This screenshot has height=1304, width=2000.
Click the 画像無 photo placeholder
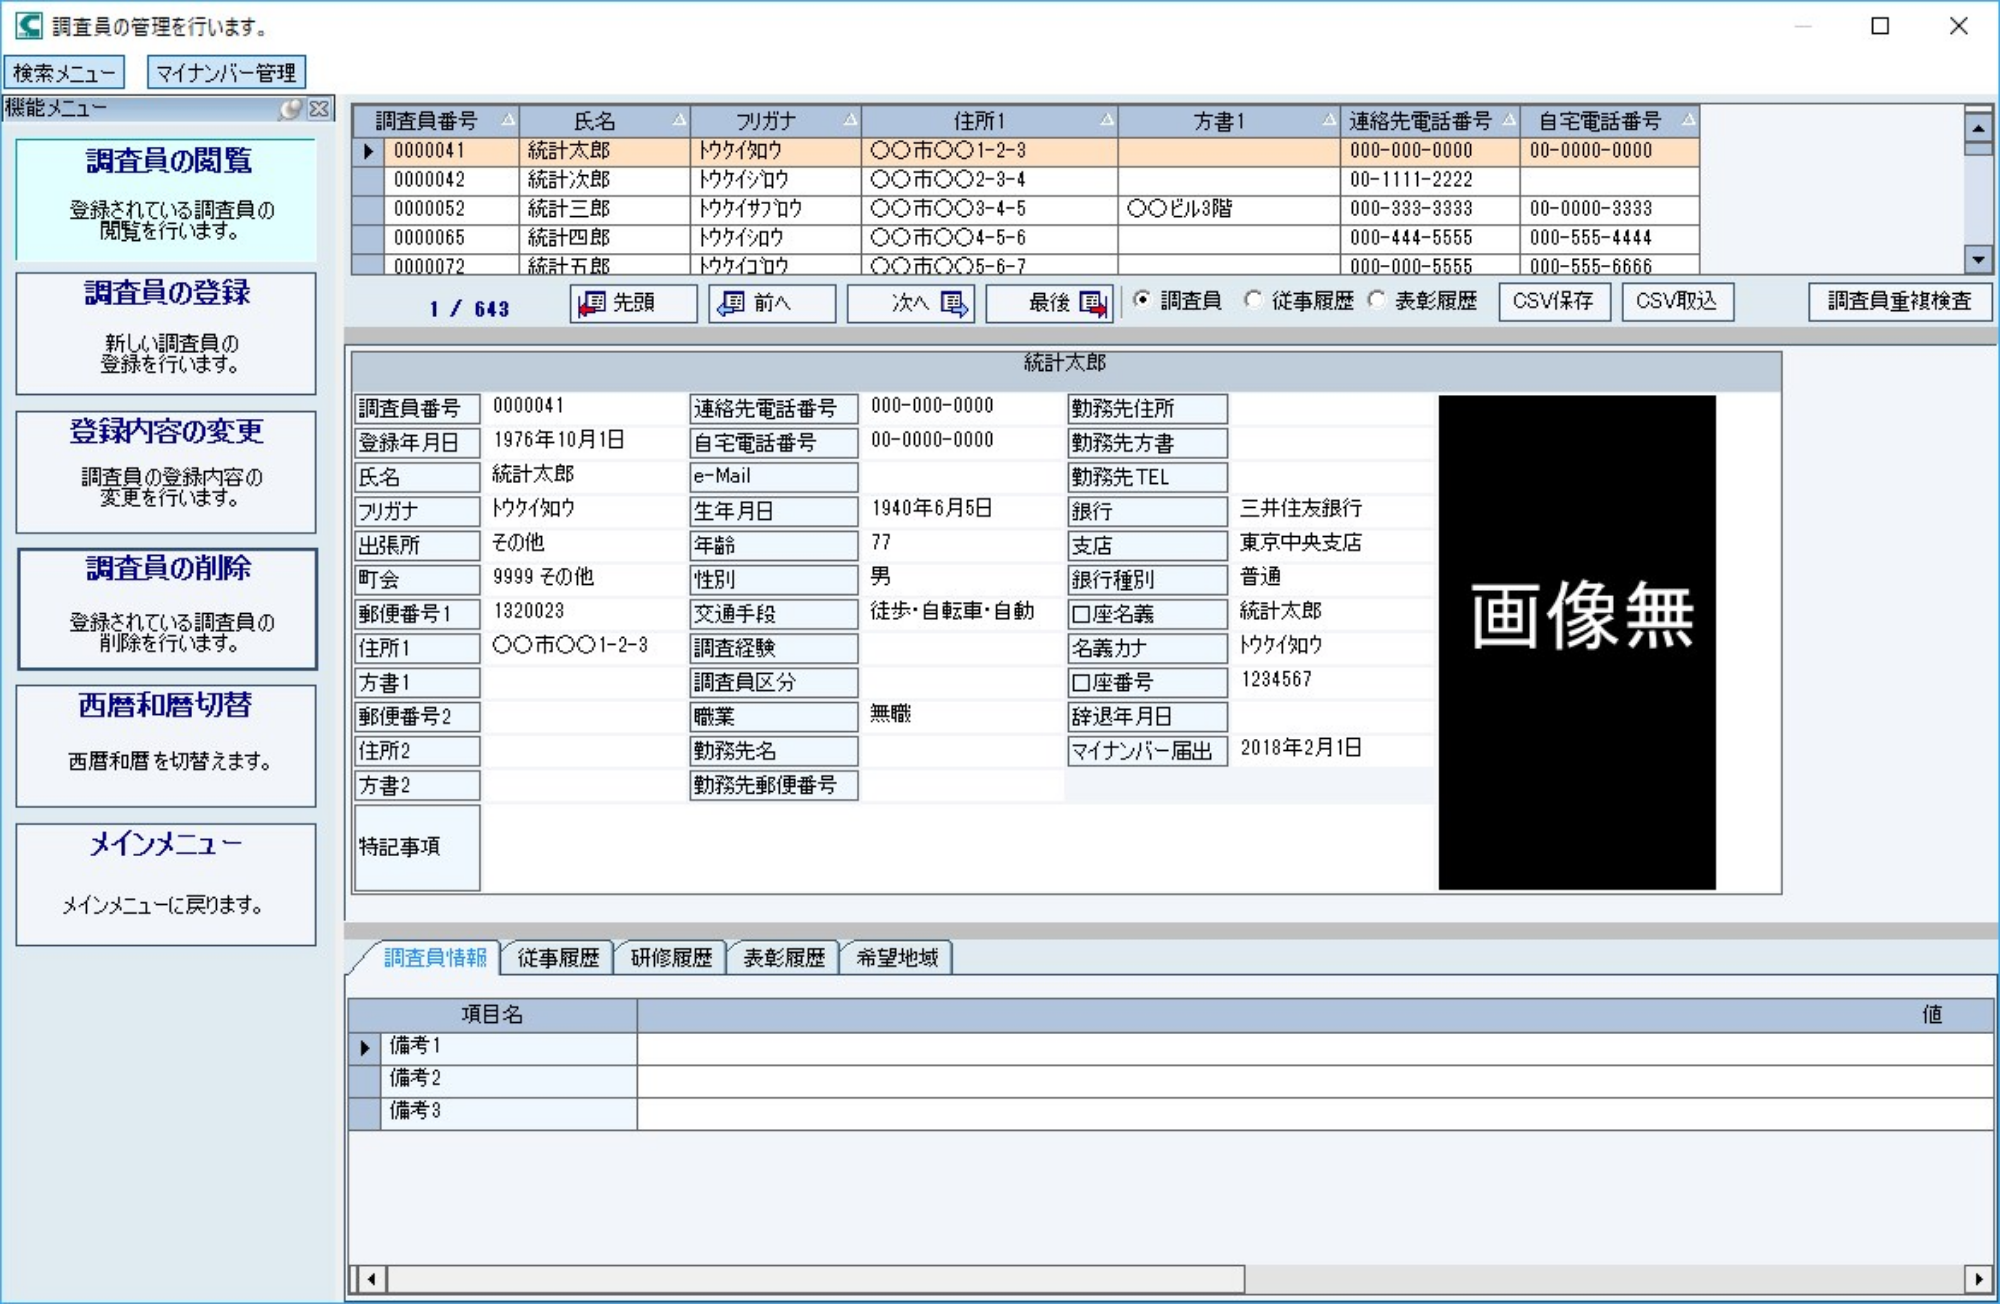coord(1577,642)
